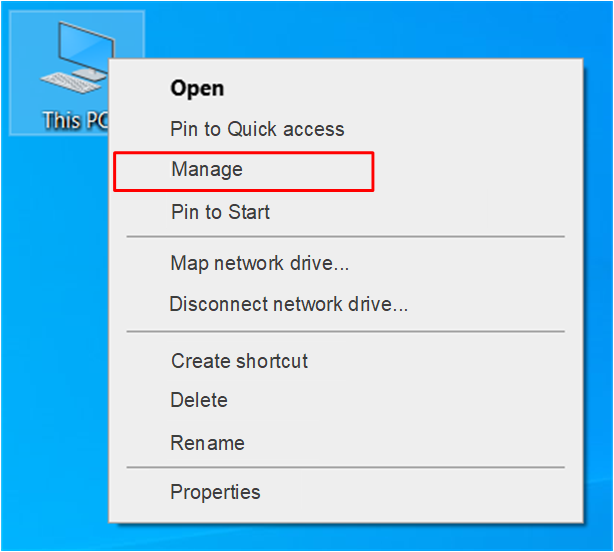This screenshot has width=614, height=552.
Task: Click the separator line below Pin to Start
Action: [x=345, y=237]
